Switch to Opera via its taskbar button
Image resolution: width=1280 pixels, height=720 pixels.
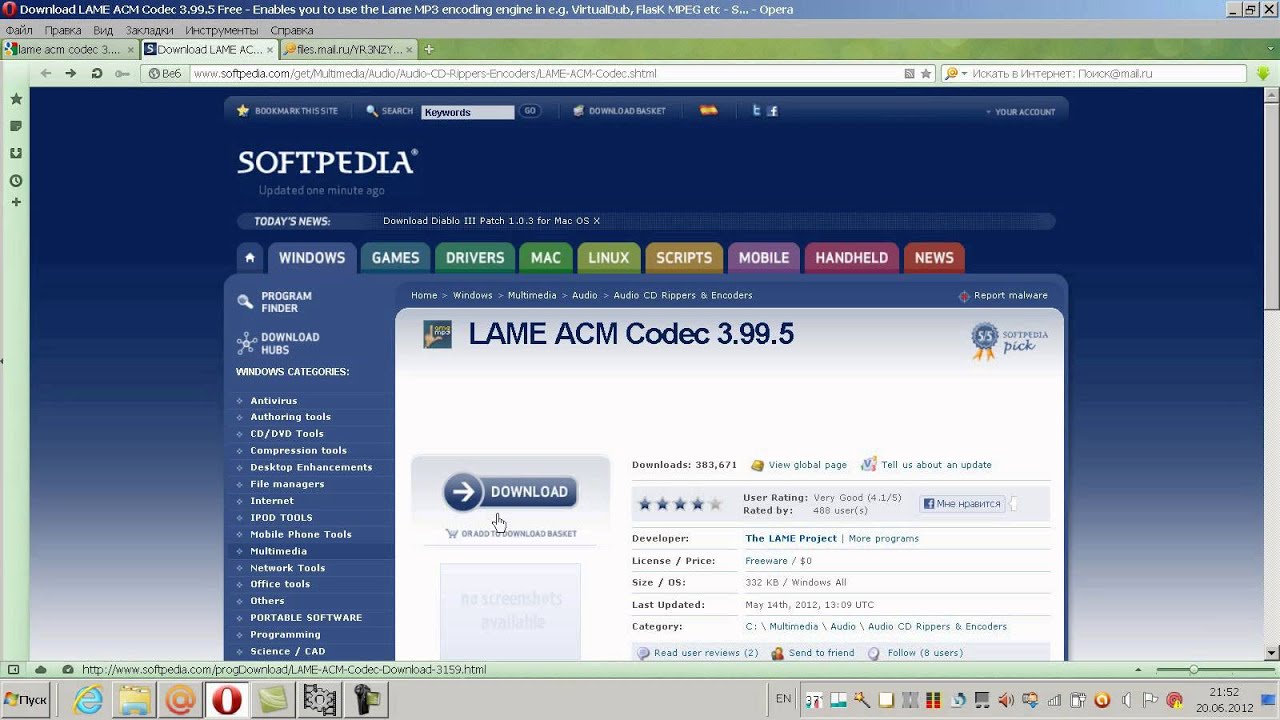tap(227, 700)
